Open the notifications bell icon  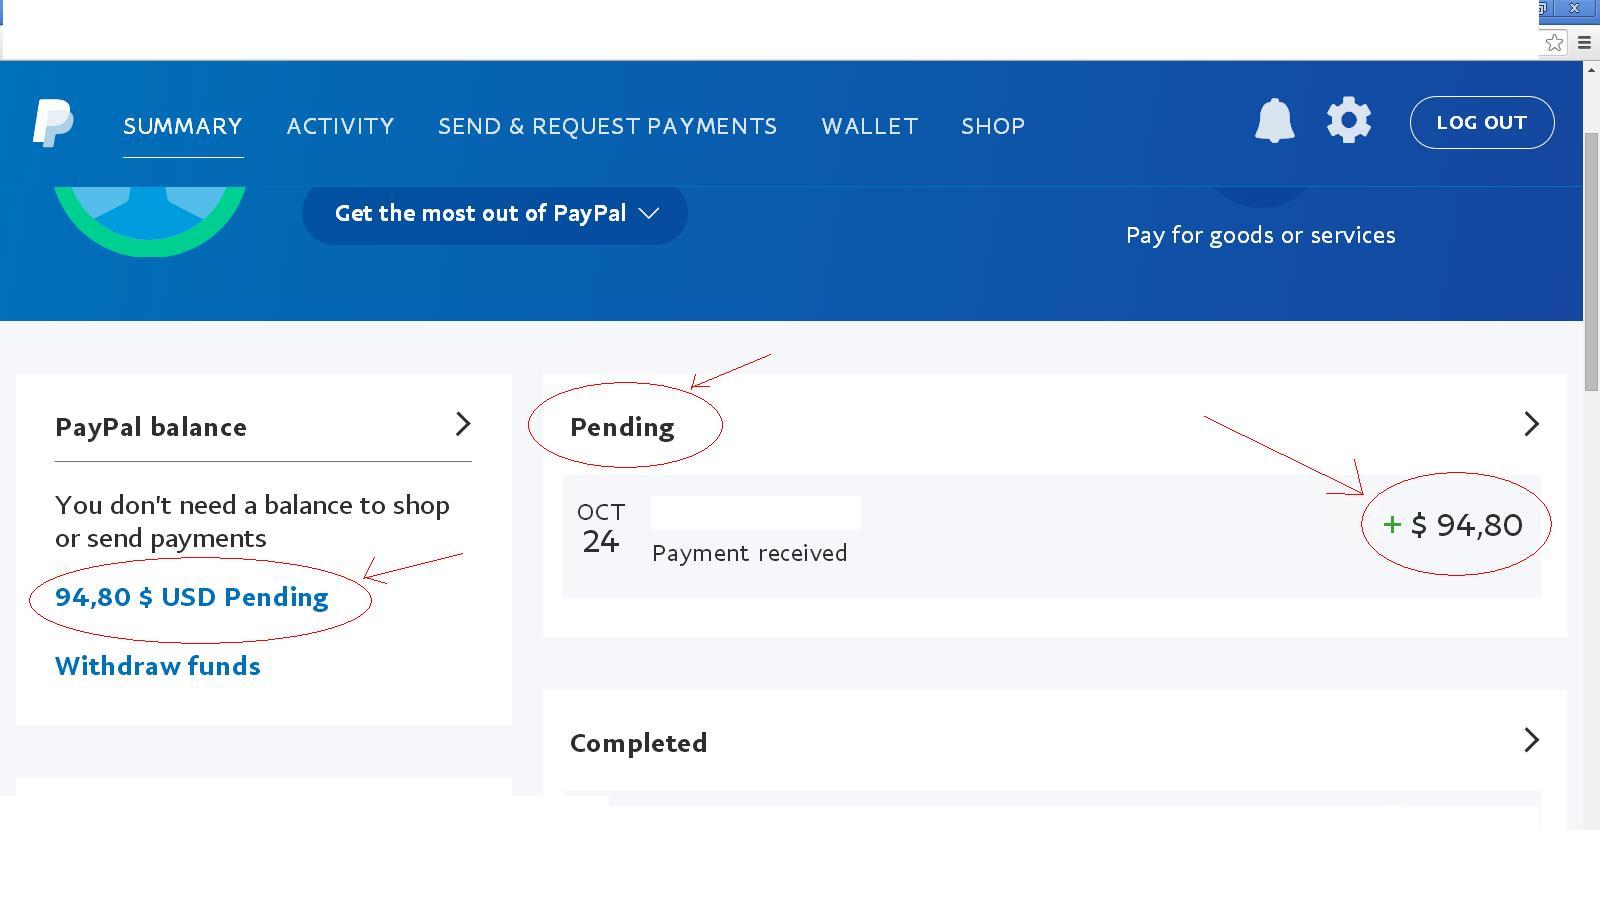pyautogui.click(x=1275, y=121)
